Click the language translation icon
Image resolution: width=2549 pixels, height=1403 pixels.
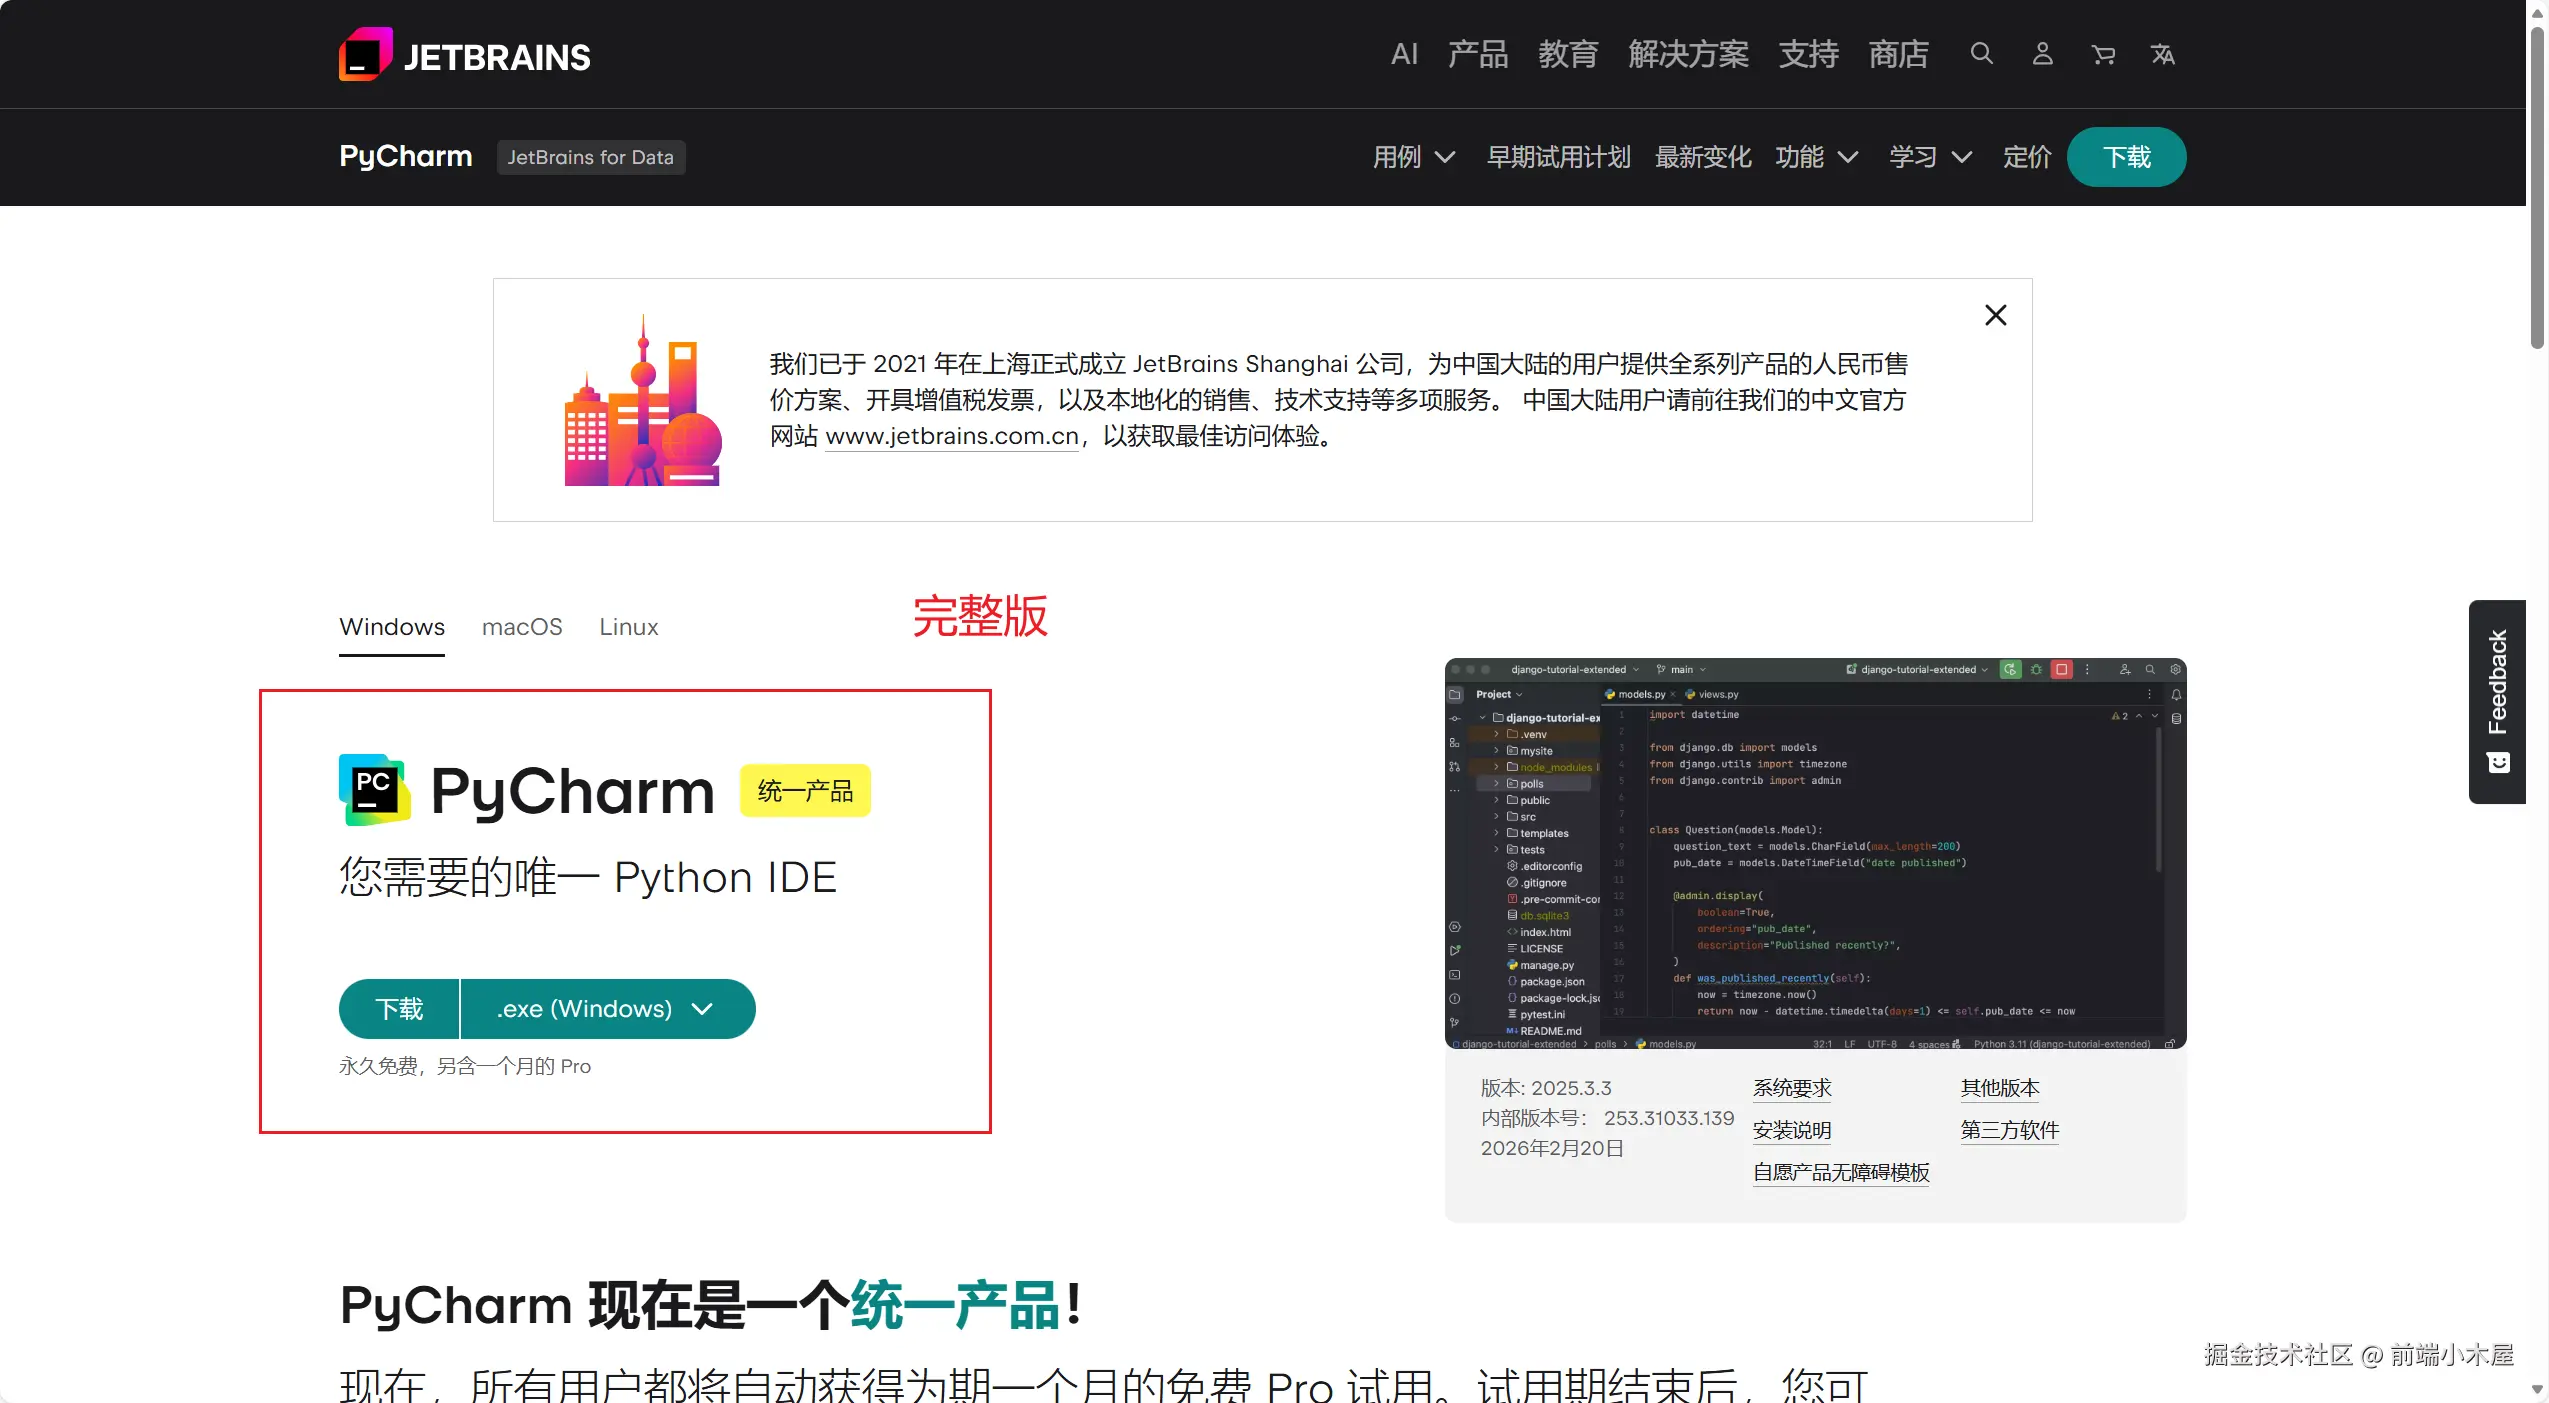tap(2163, 54)
